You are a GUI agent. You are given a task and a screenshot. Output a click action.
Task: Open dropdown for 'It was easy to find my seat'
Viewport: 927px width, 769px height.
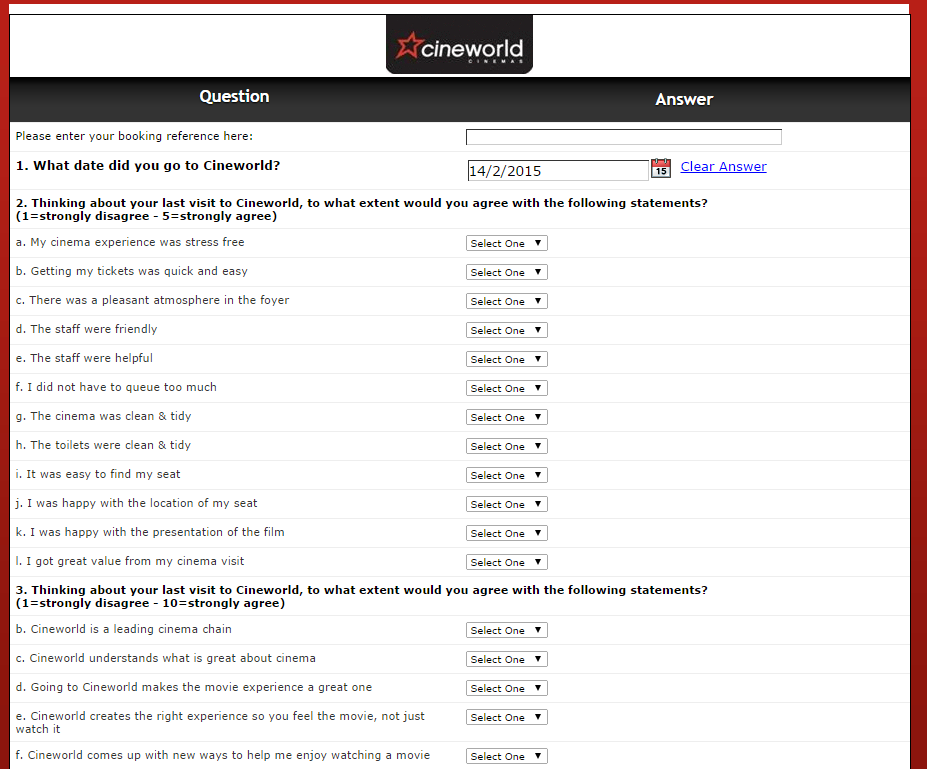pyautogui.click(x=507, y=475)
